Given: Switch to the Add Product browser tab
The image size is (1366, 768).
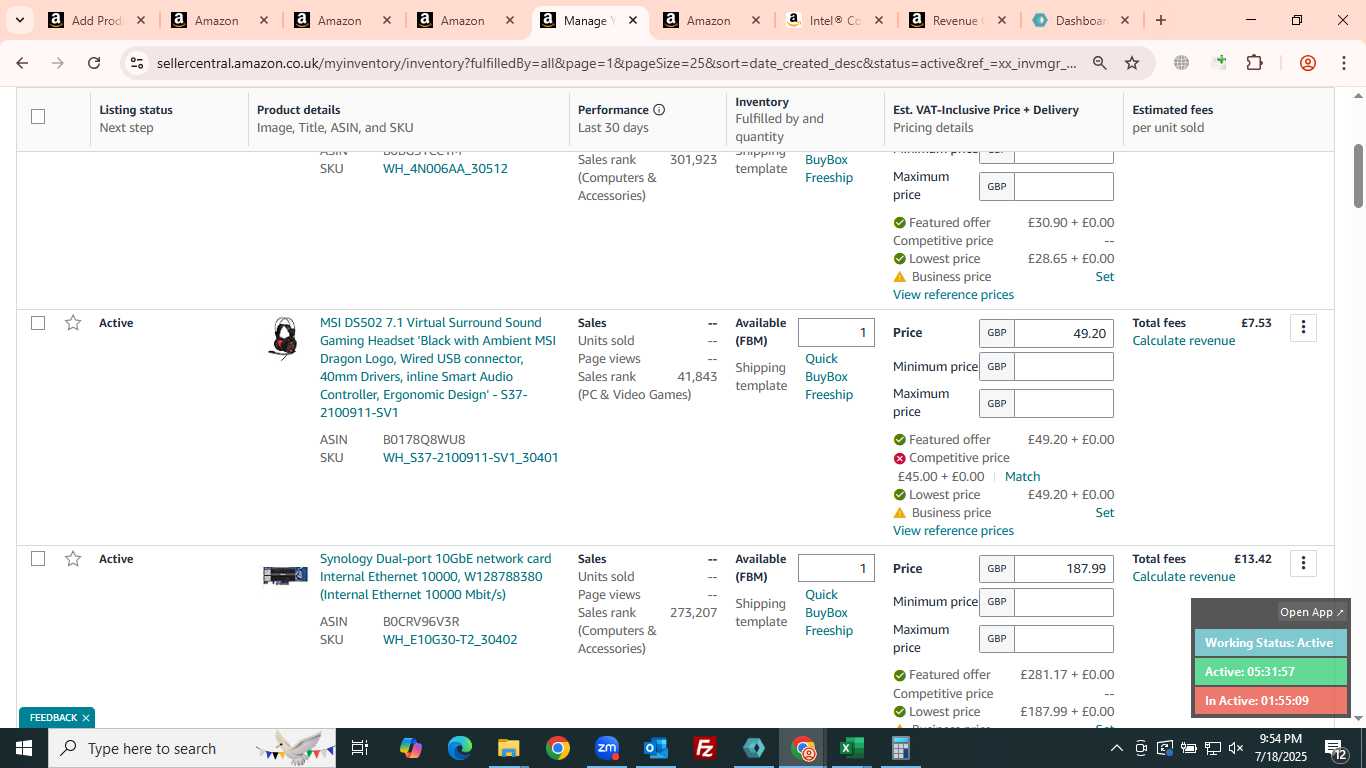Looking at the screenshot, I should (97, 20).
